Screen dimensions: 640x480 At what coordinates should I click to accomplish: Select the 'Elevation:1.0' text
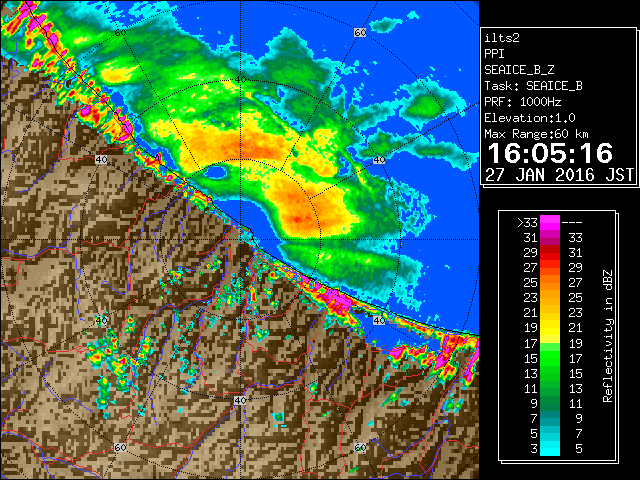[530, 118]
